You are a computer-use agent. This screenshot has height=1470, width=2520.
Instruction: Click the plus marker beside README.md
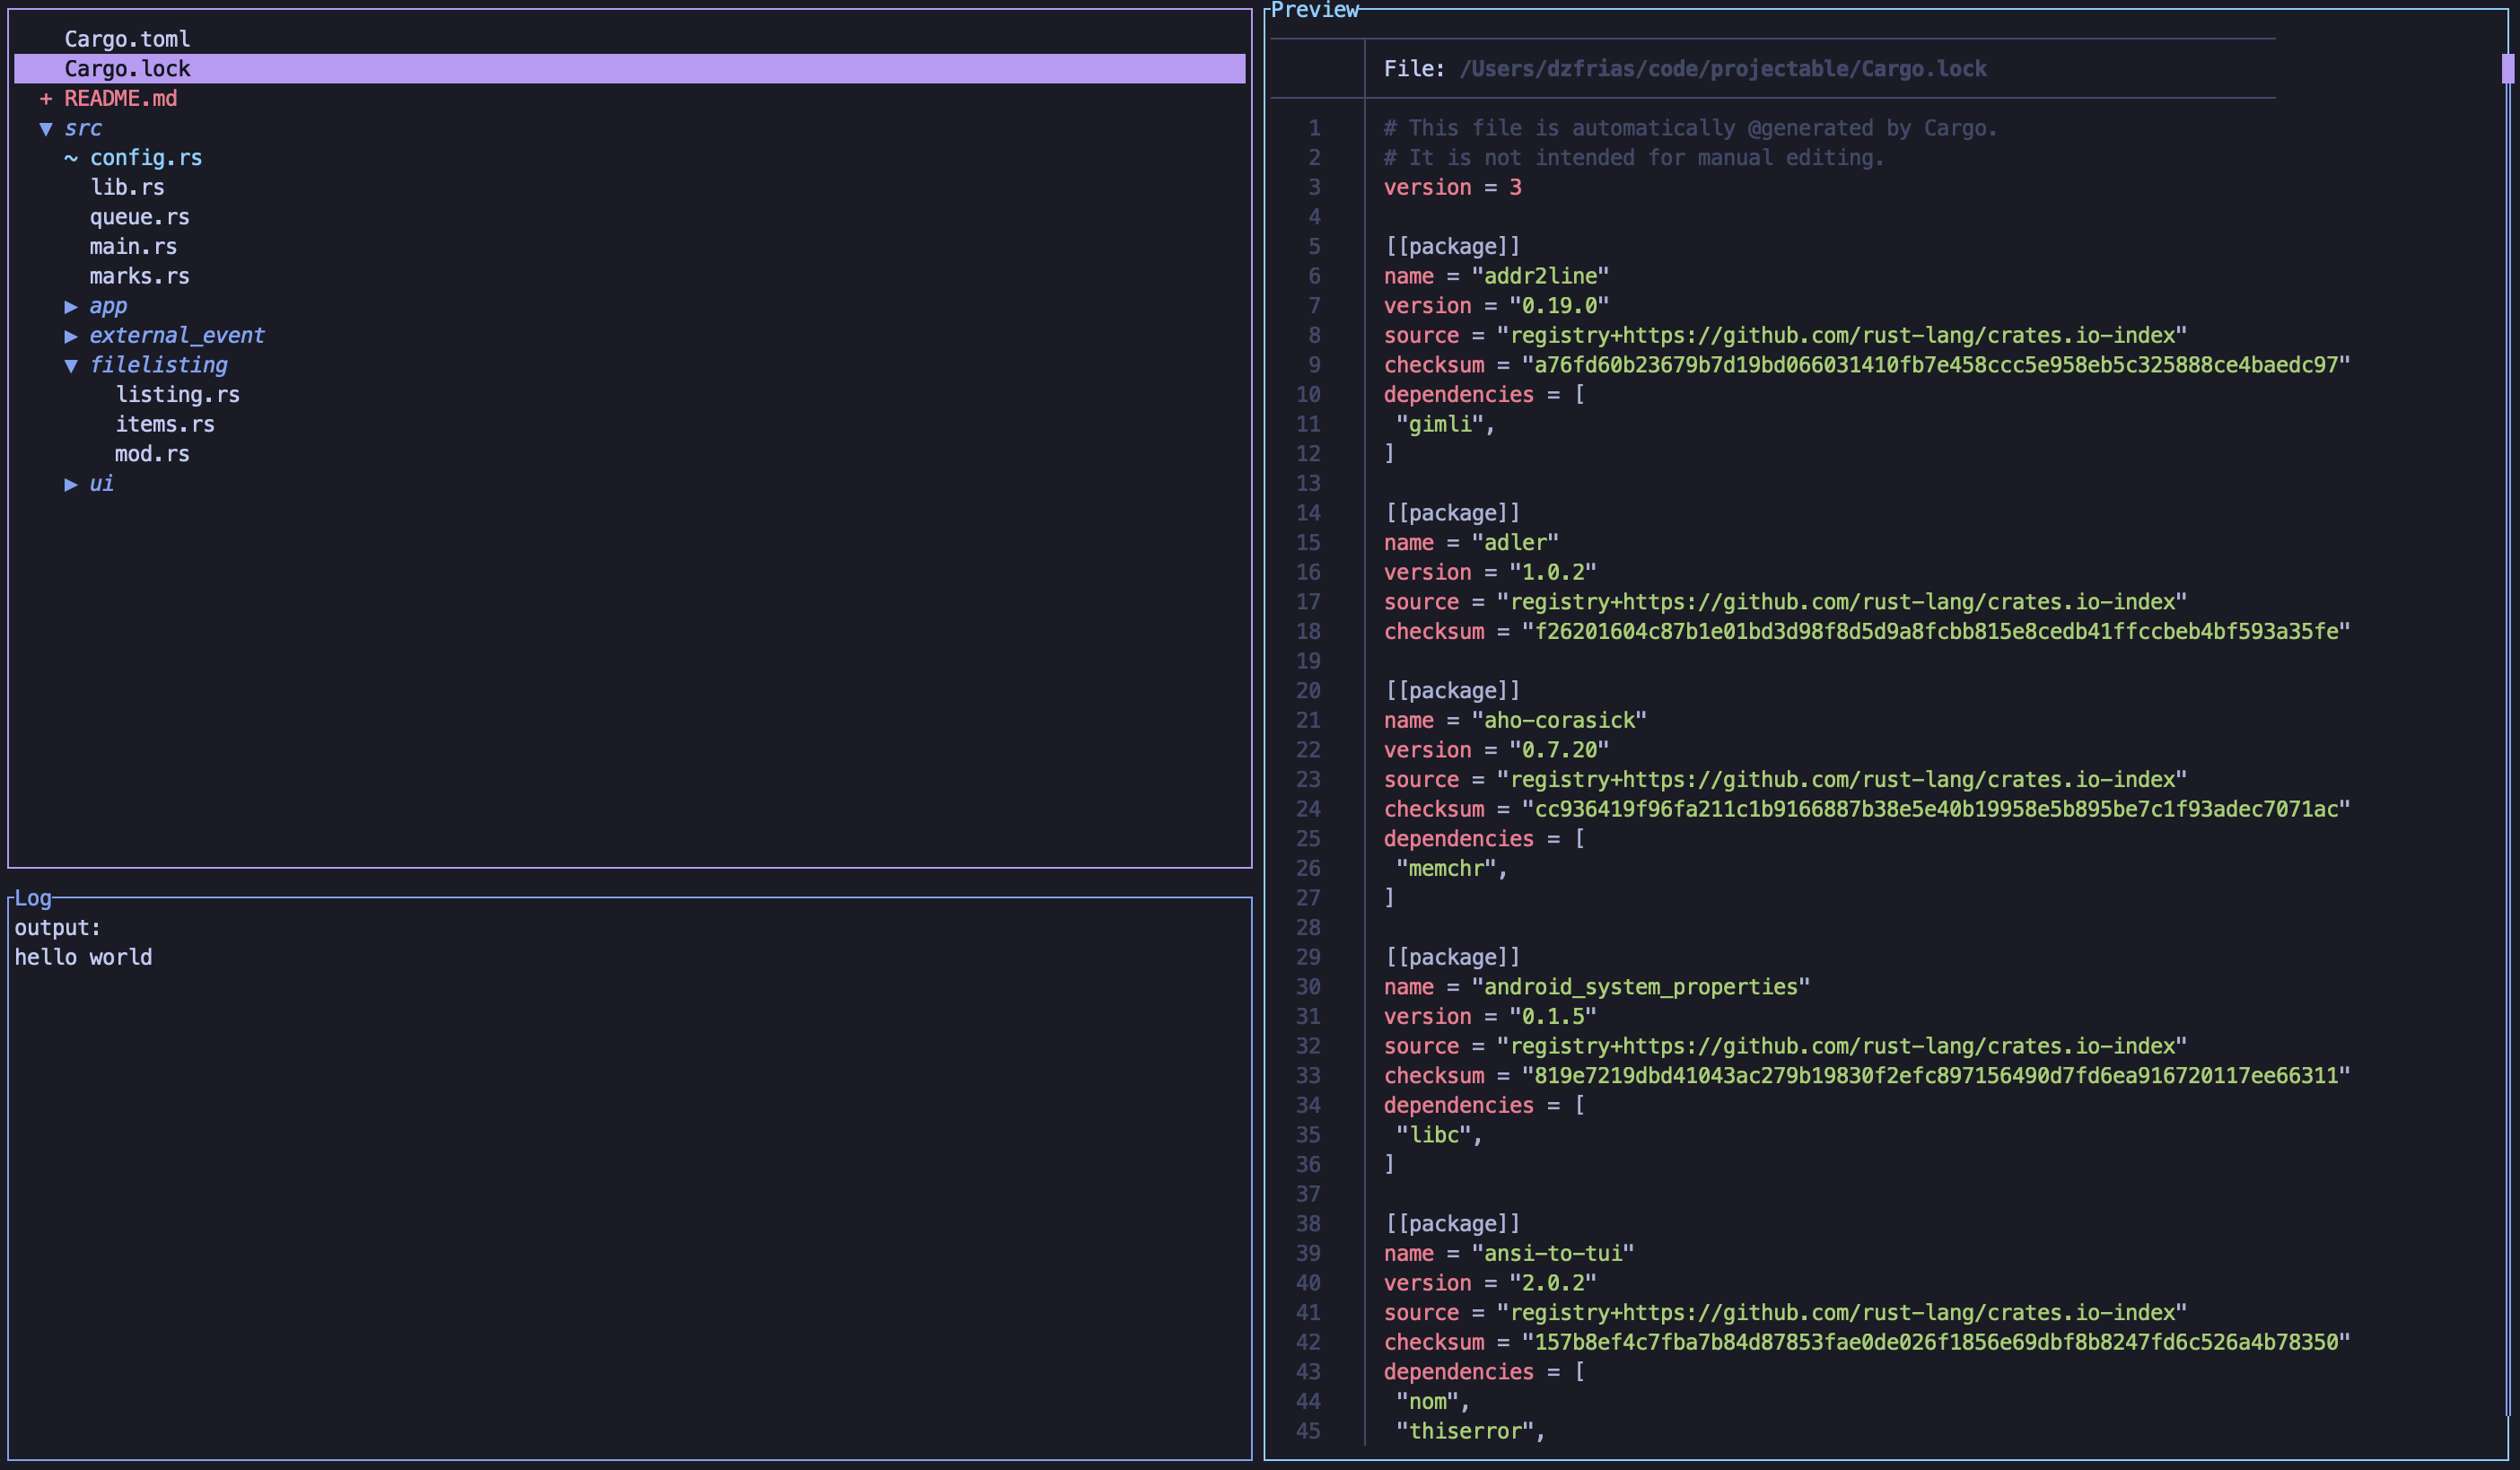tap(45, 99)
